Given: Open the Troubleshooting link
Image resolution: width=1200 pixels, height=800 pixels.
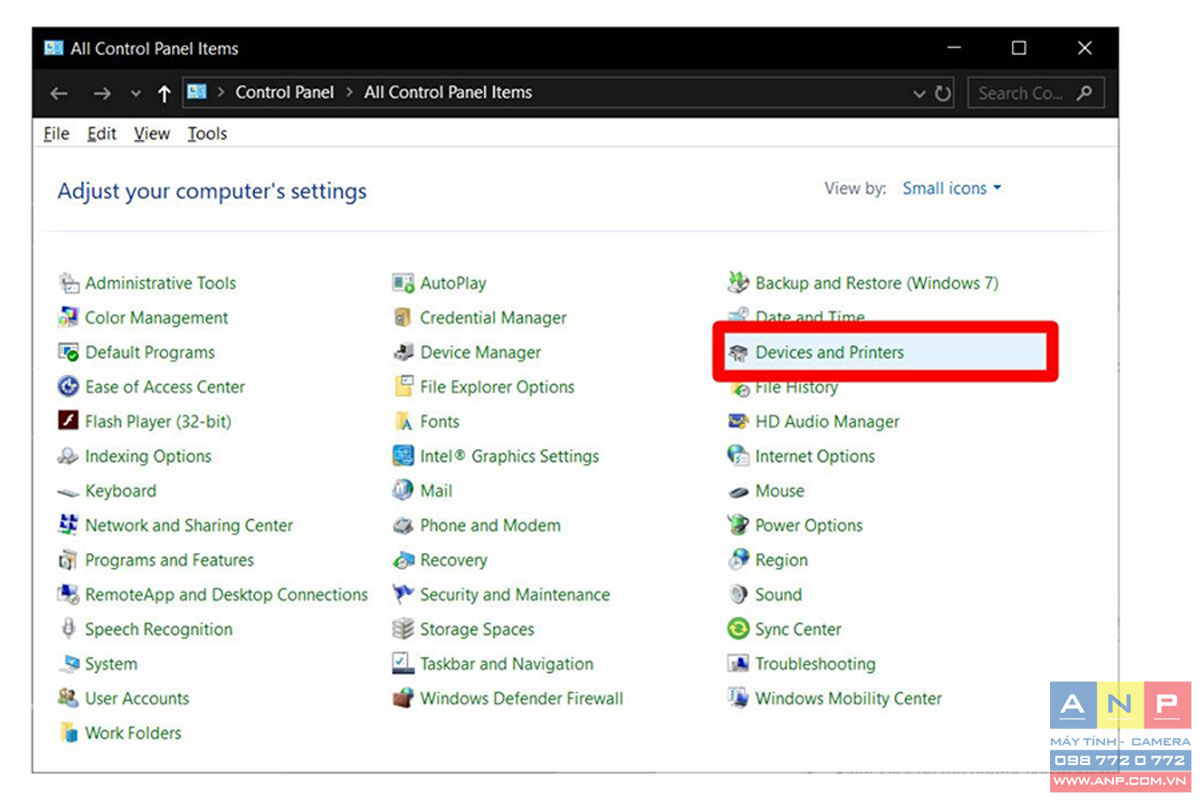Looking at the screenshot, I should pos(815,664).
